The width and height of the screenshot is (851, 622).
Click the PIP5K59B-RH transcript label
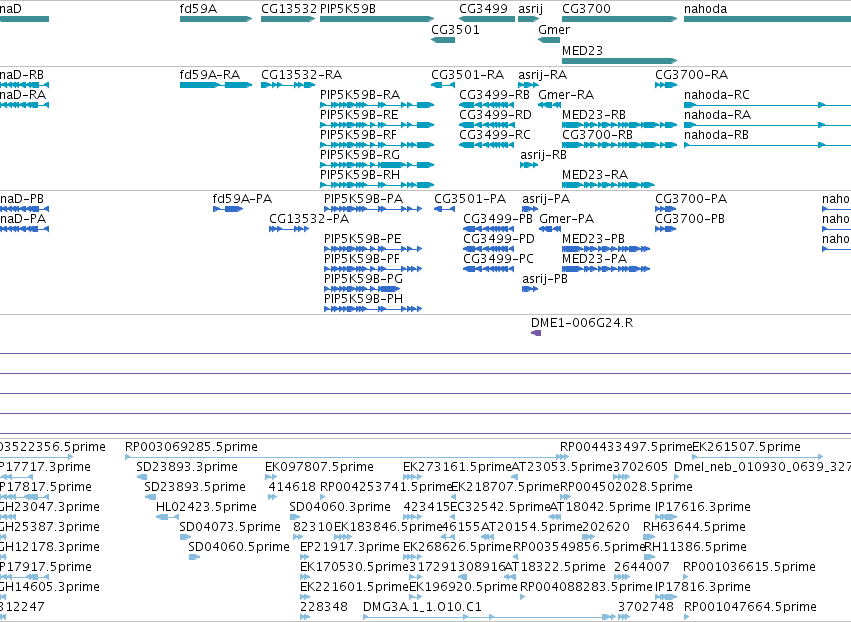pyautogui.click(x=360, y=175)
